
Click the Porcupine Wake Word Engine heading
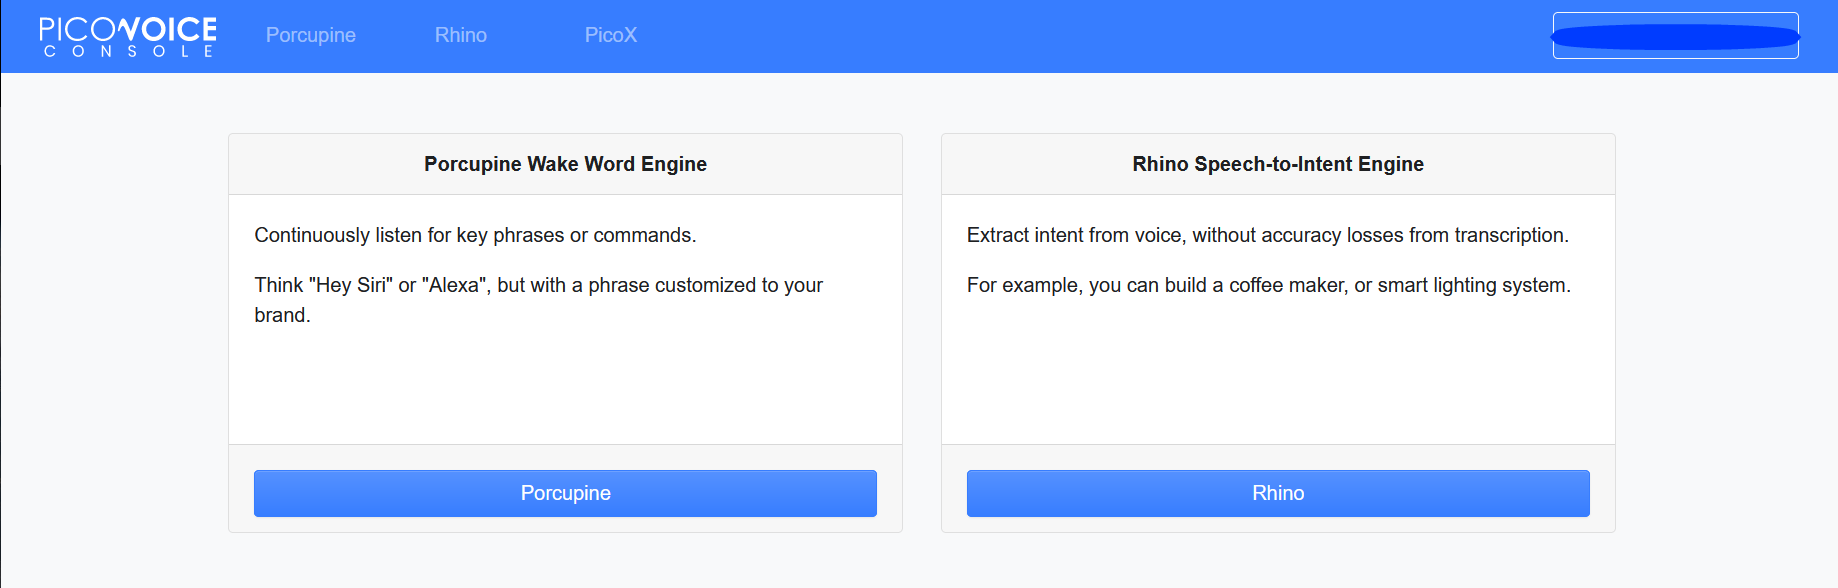click(x=565, y=164)
